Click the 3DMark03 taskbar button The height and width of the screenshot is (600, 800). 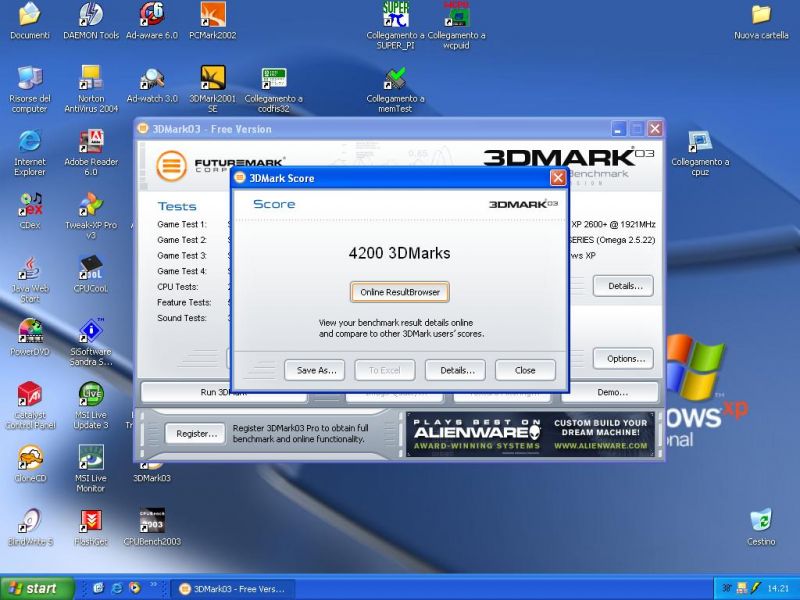tap(233, 589)
